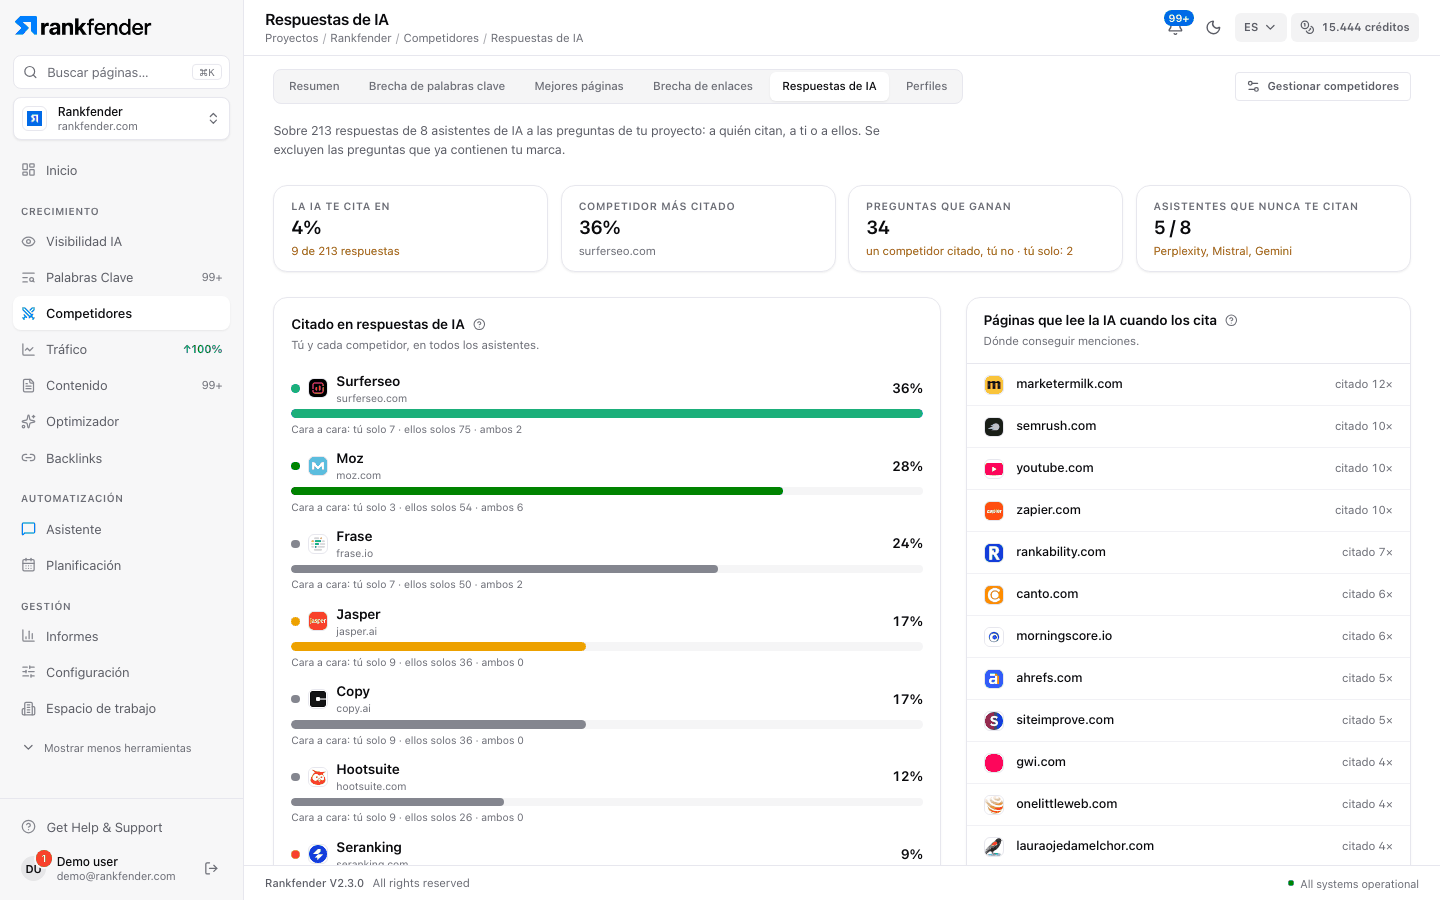Select the rankability.com row
Screen dimensions: 1440x900
1188,552
